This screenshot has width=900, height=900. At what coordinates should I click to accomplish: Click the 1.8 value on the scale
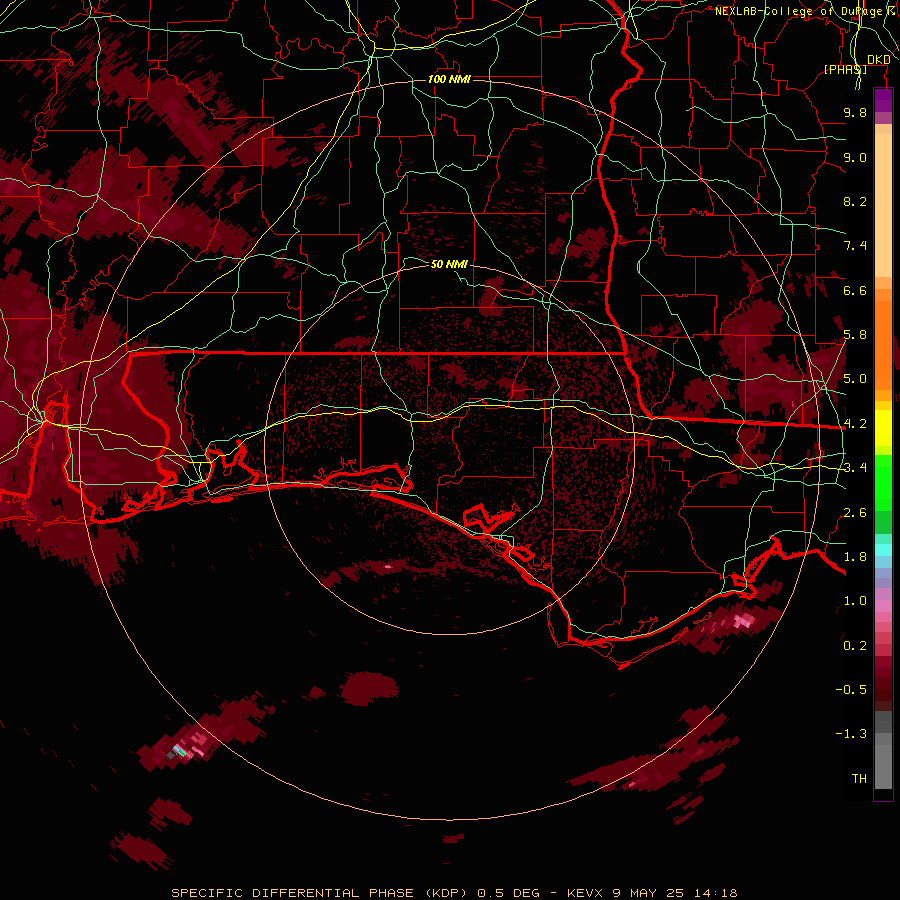tap(855, 557)
